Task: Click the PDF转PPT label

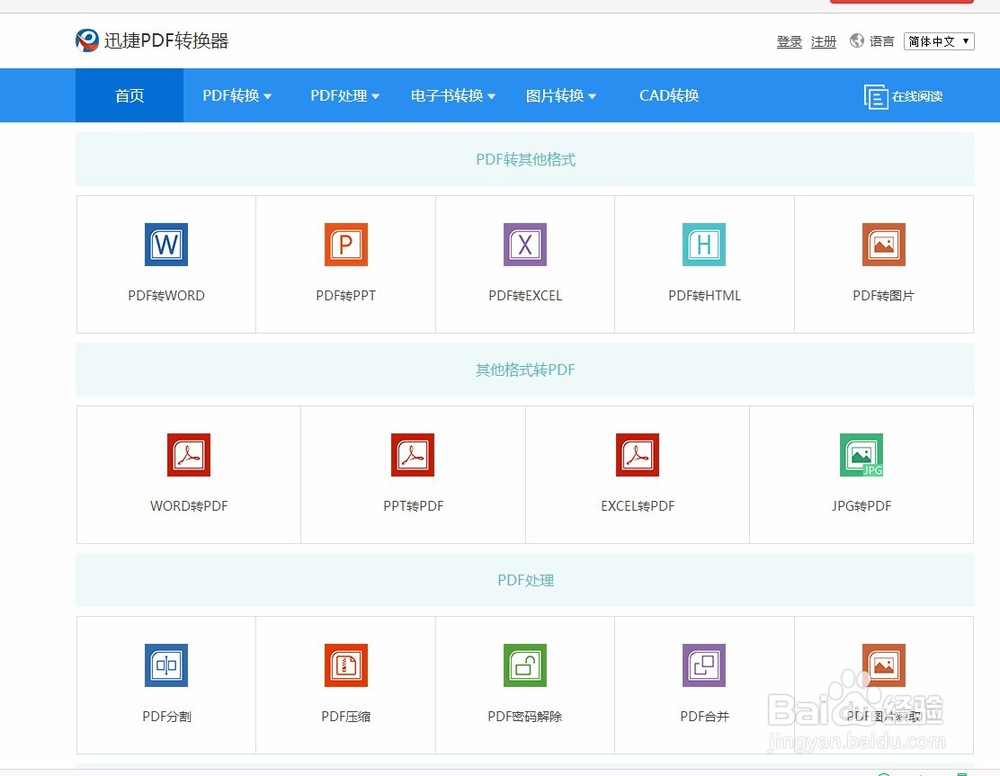Action: (x=346, y=296)
